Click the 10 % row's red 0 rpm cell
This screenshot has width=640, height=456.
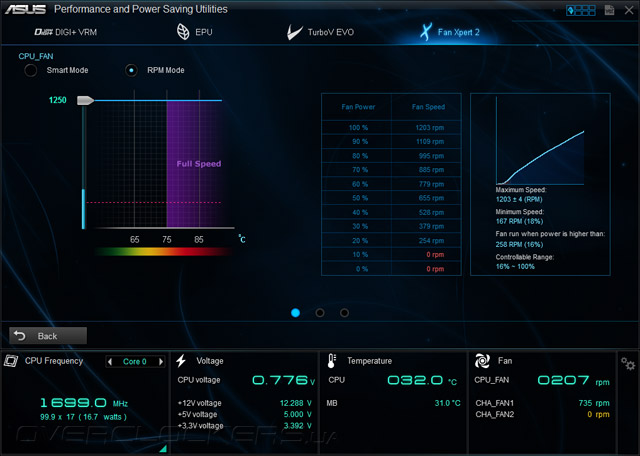(427, 254)
